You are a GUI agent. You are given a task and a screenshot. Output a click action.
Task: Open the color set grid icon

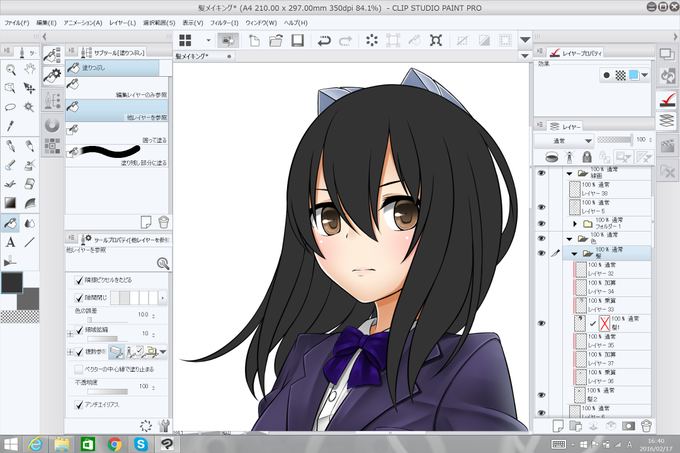(52, 146)
